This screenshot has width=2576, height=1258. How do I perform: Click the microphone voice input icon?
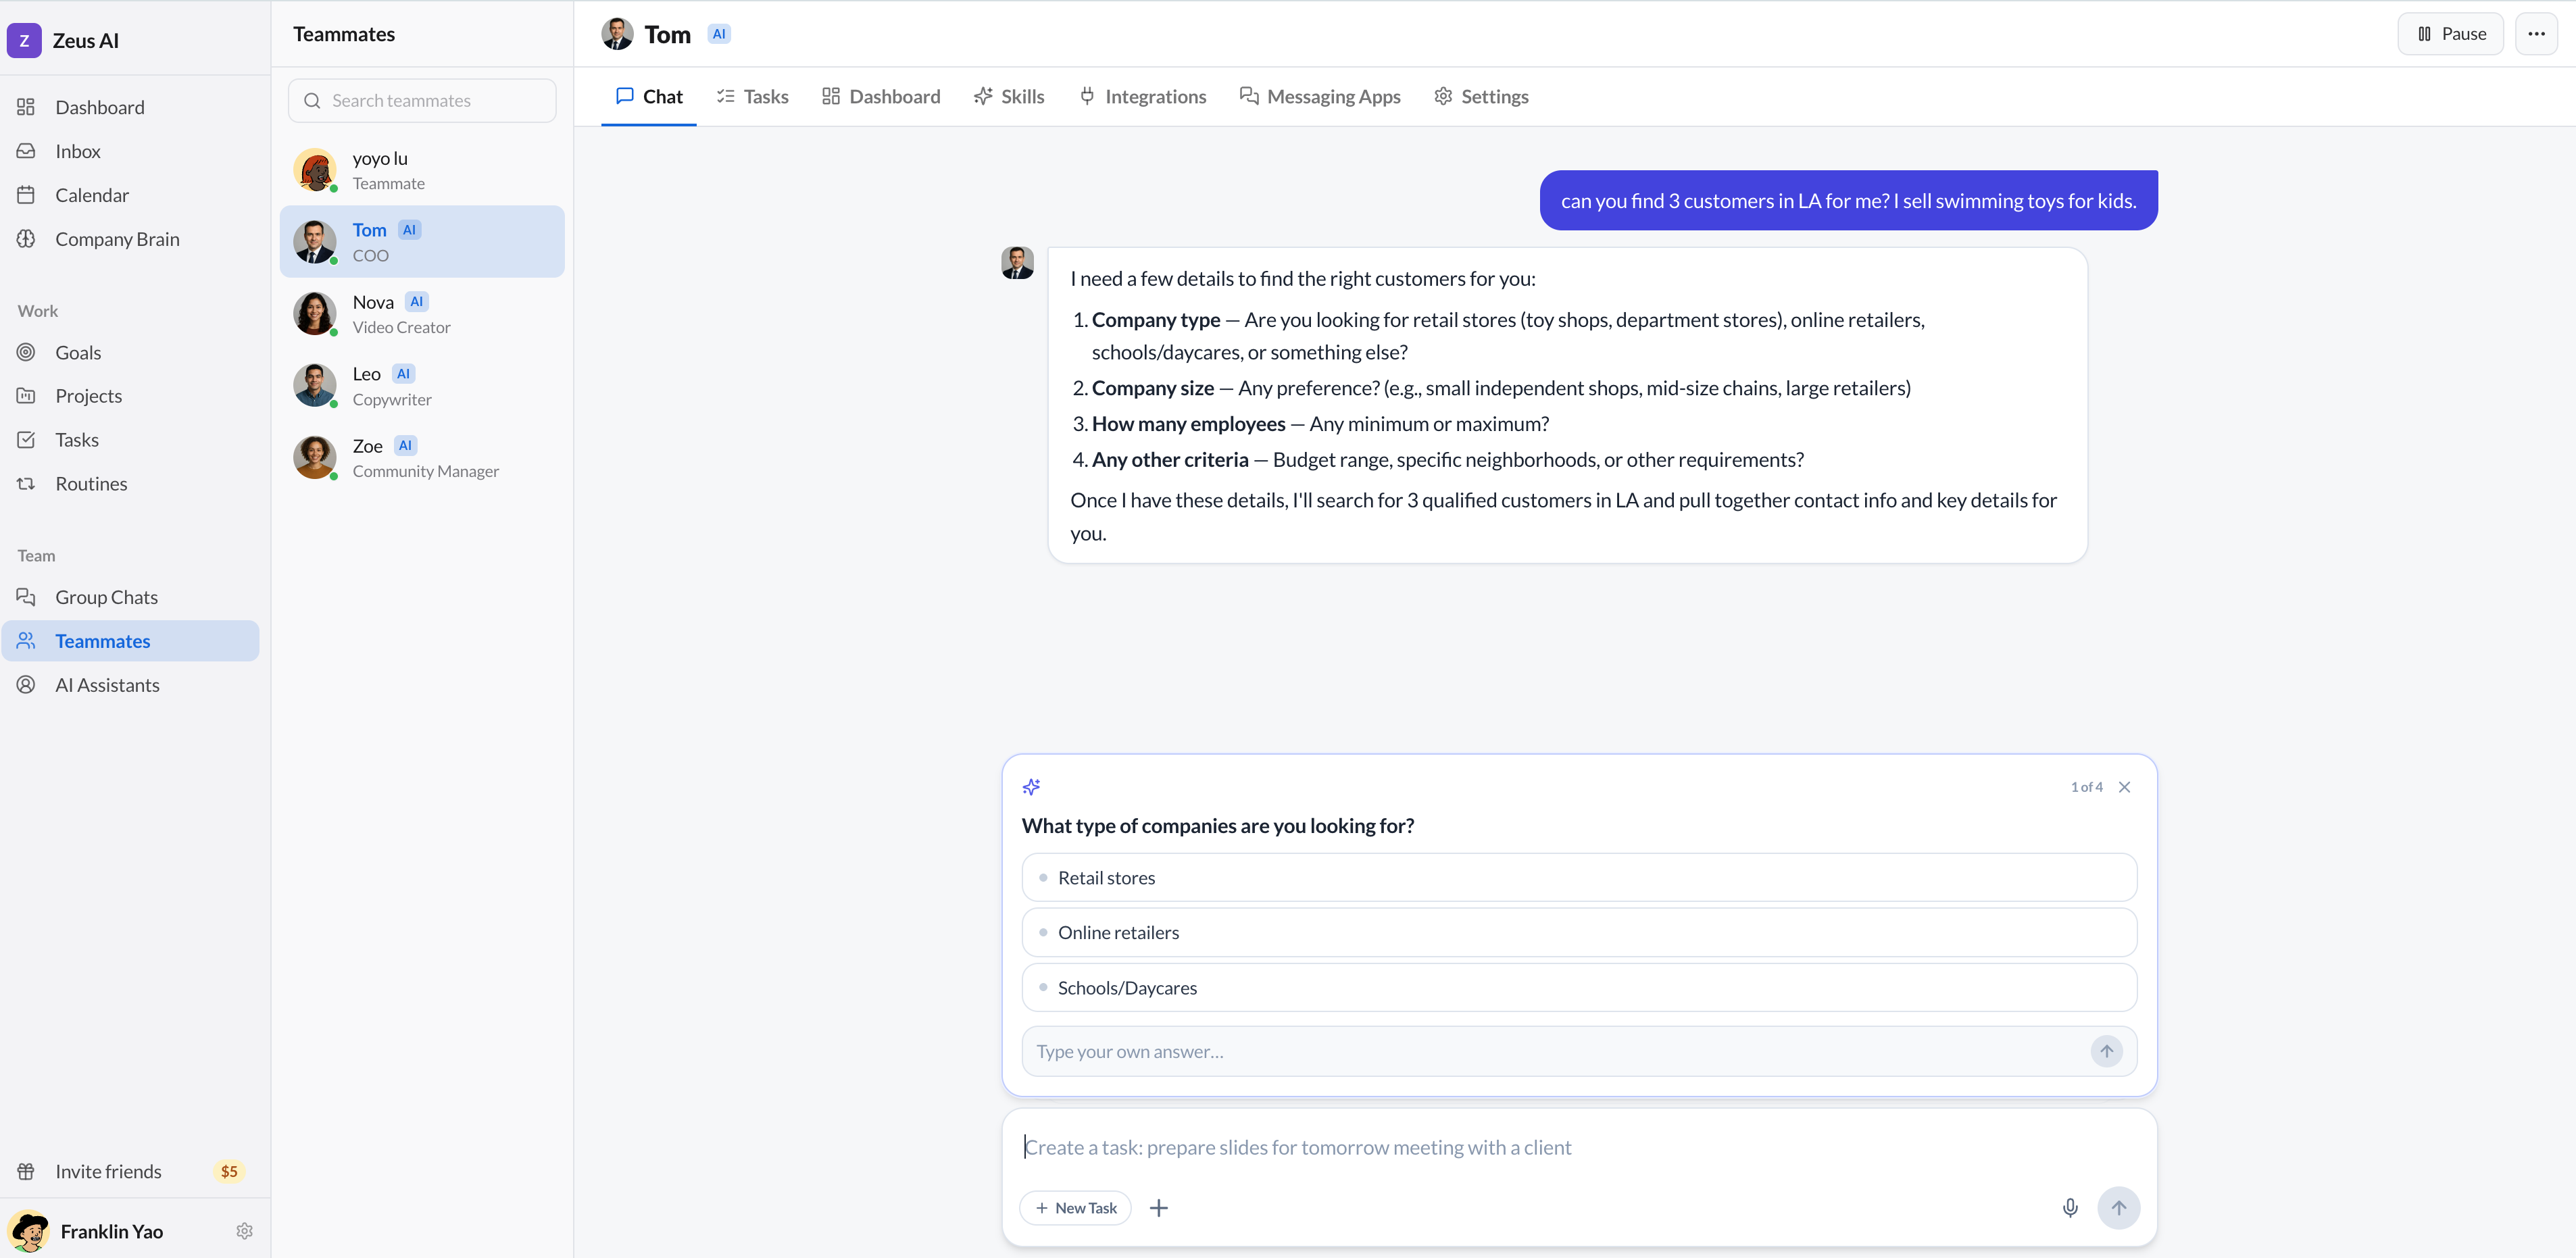click(x=2070, y=1208)
